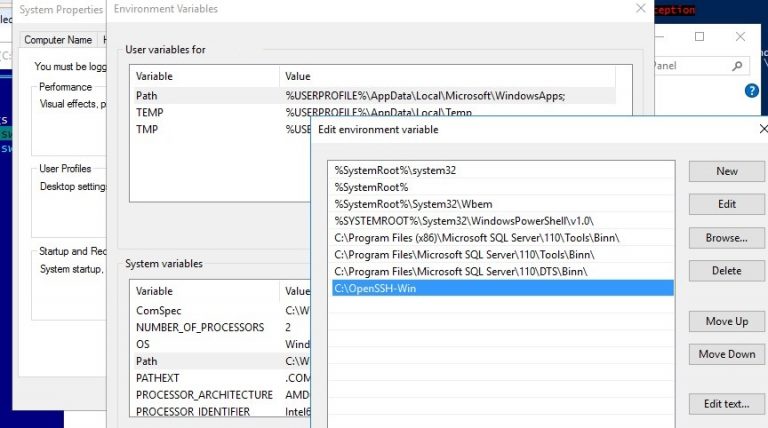Close the Environment Variables window

(x=640, y=9)
